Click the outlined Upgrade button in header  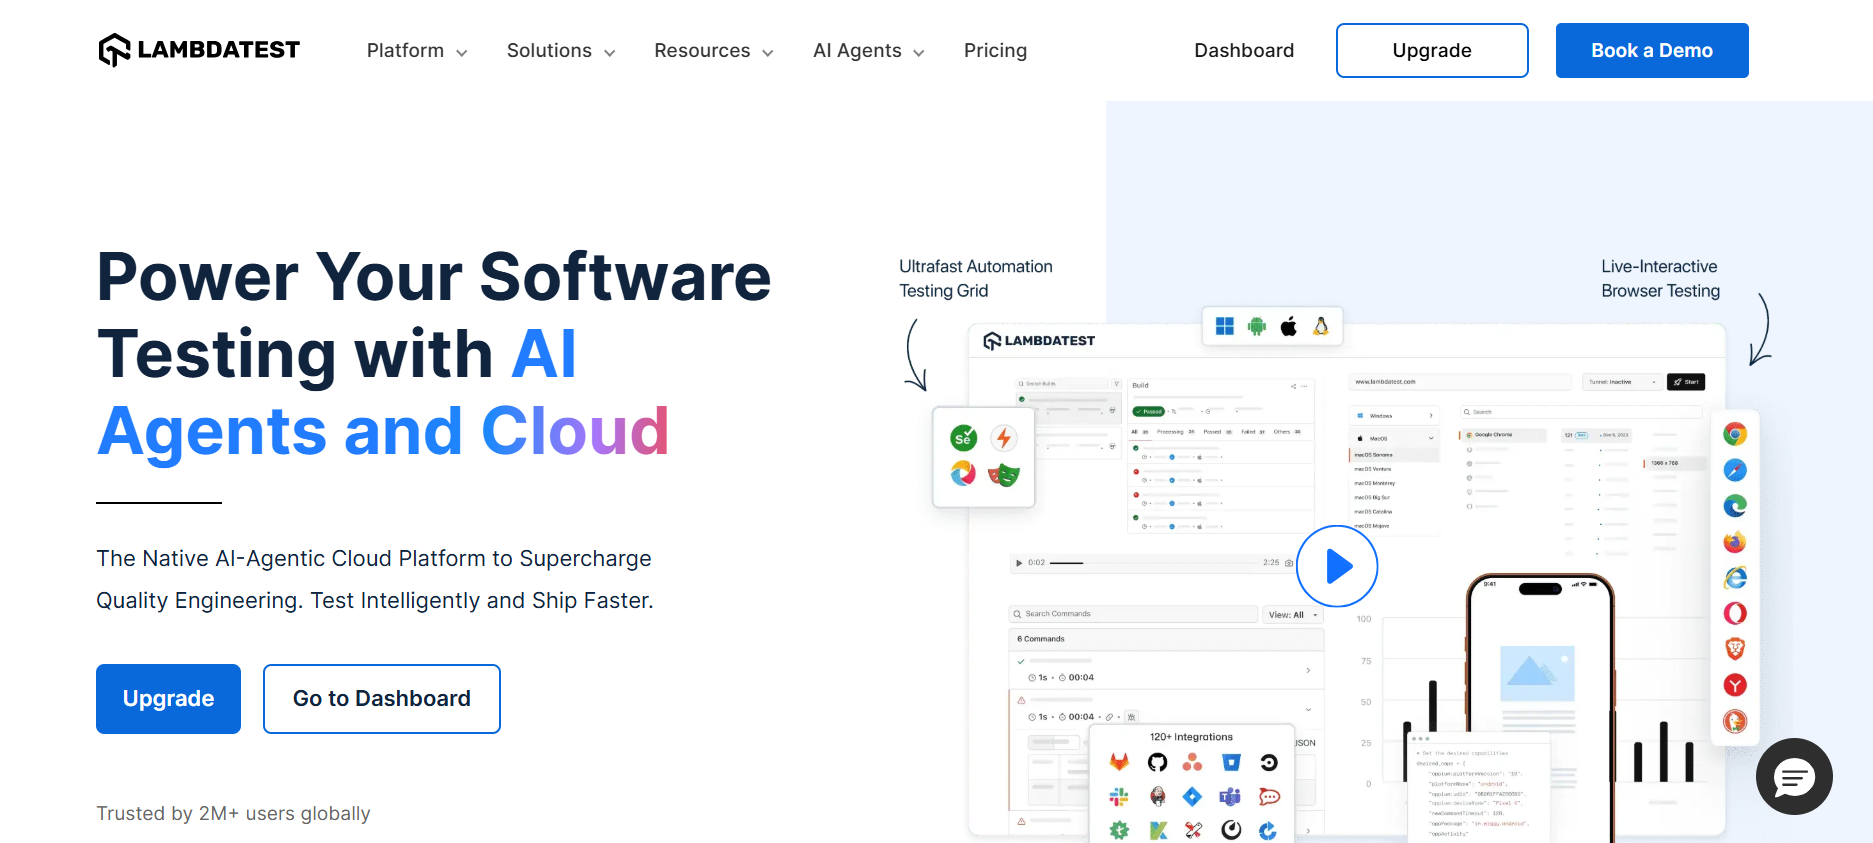tap(1432, 50)
